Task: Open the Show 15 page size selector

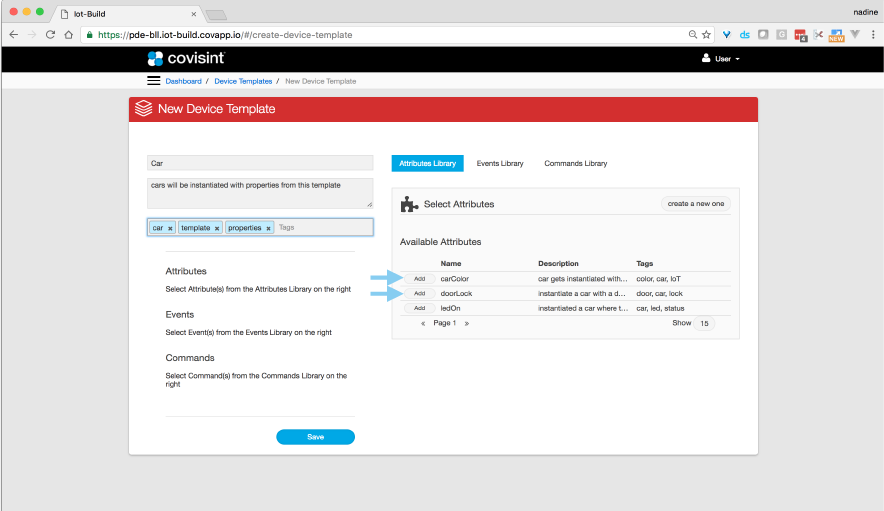Action: point(704,324)
